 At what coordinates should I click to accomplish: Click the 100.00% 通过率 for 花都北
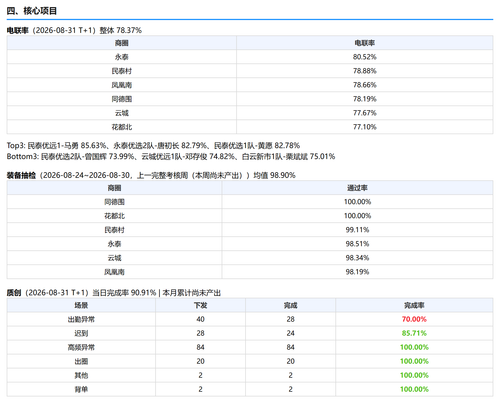pos(357,216)
